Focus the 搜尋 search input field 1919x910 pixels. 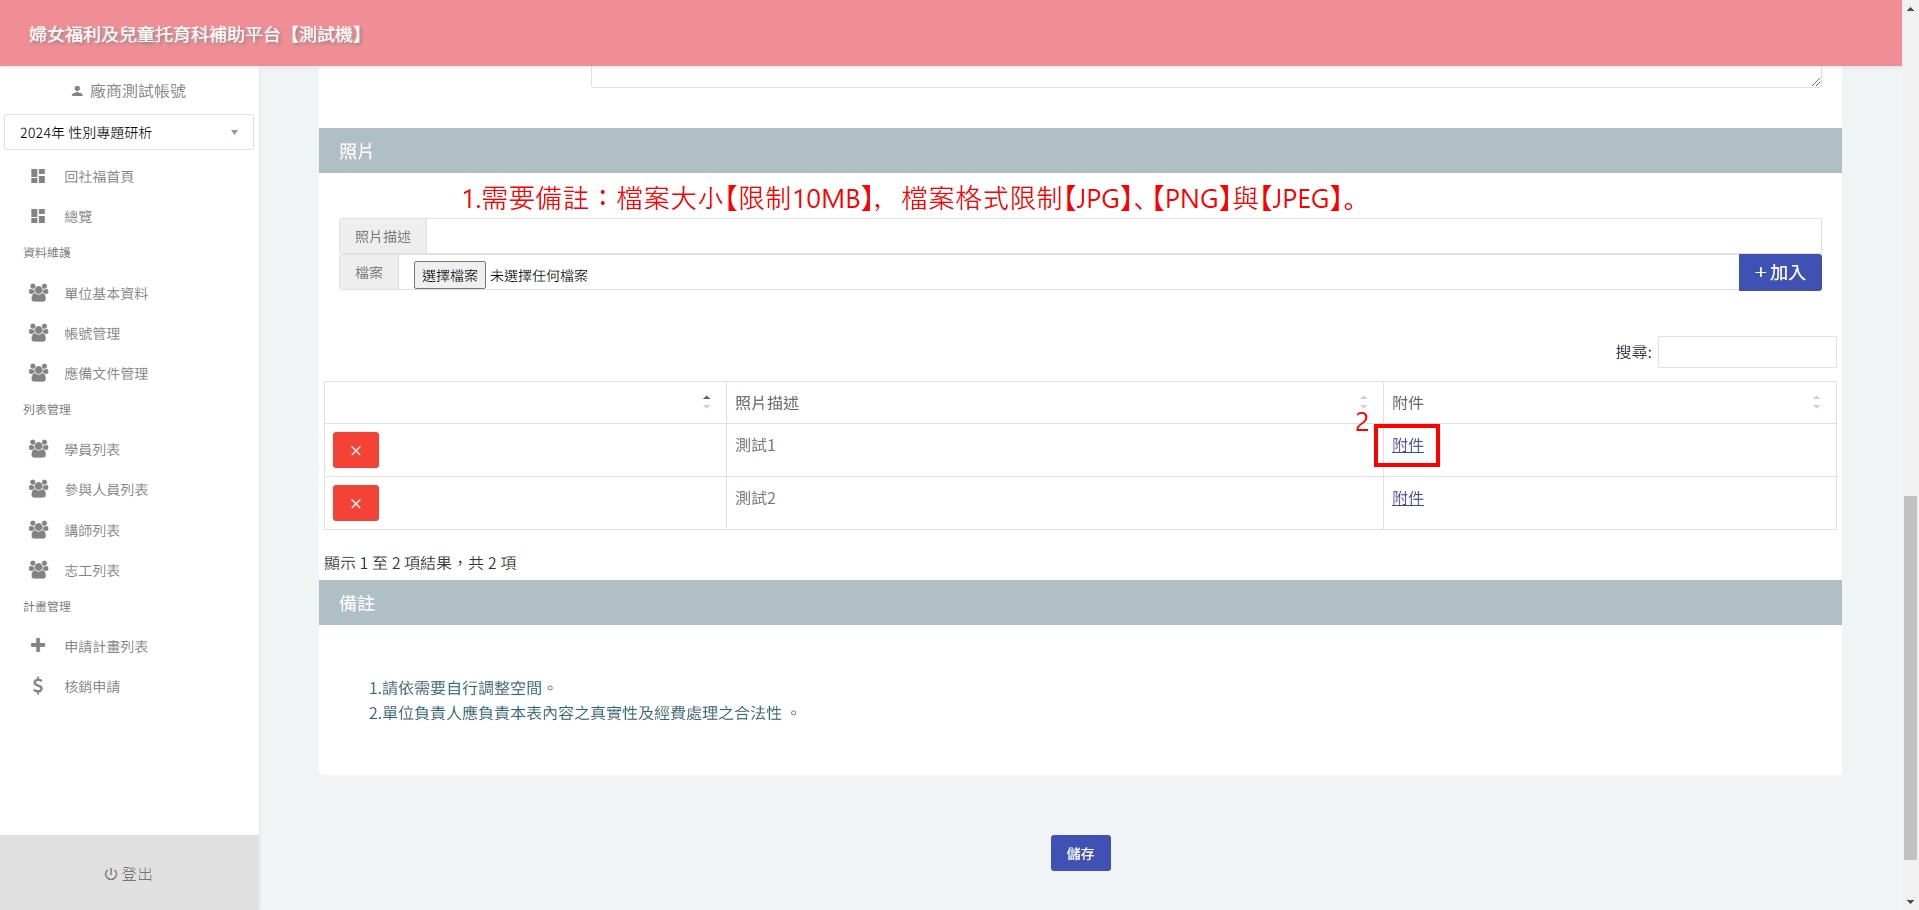click(1746, 352)
